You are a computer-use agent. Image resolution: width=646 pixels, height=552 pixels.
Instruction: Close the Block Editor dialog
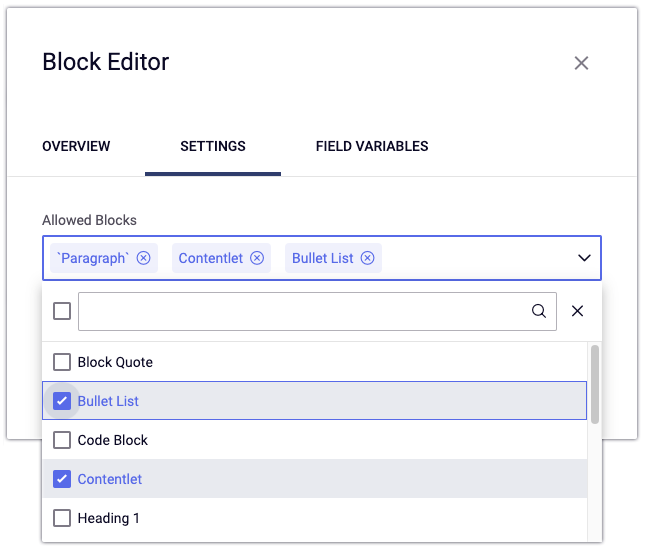[x=581, y=63]
